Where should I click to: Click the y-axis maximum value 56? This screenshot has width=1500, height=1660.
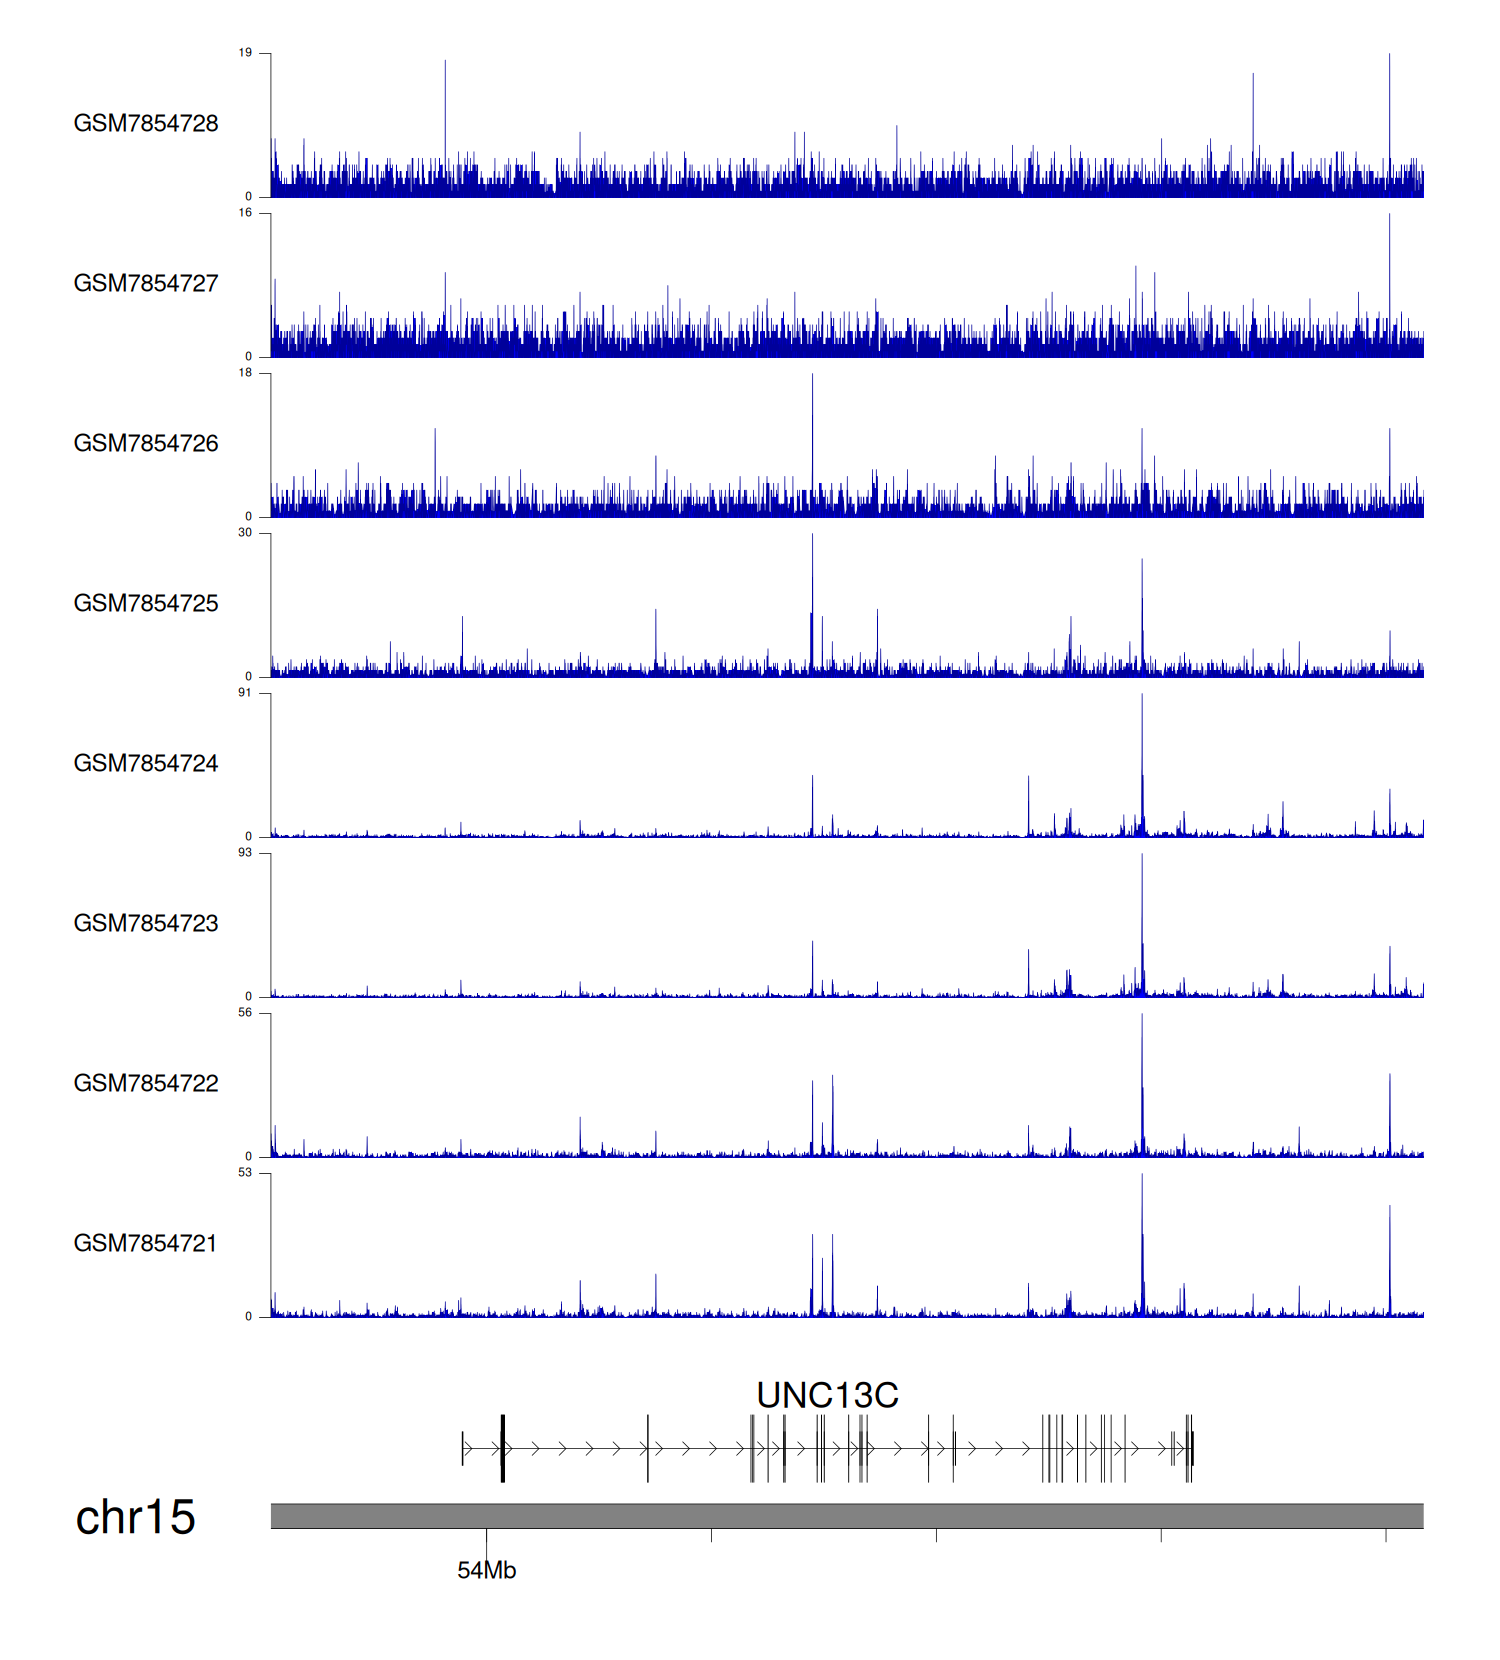pos(245,1013)
